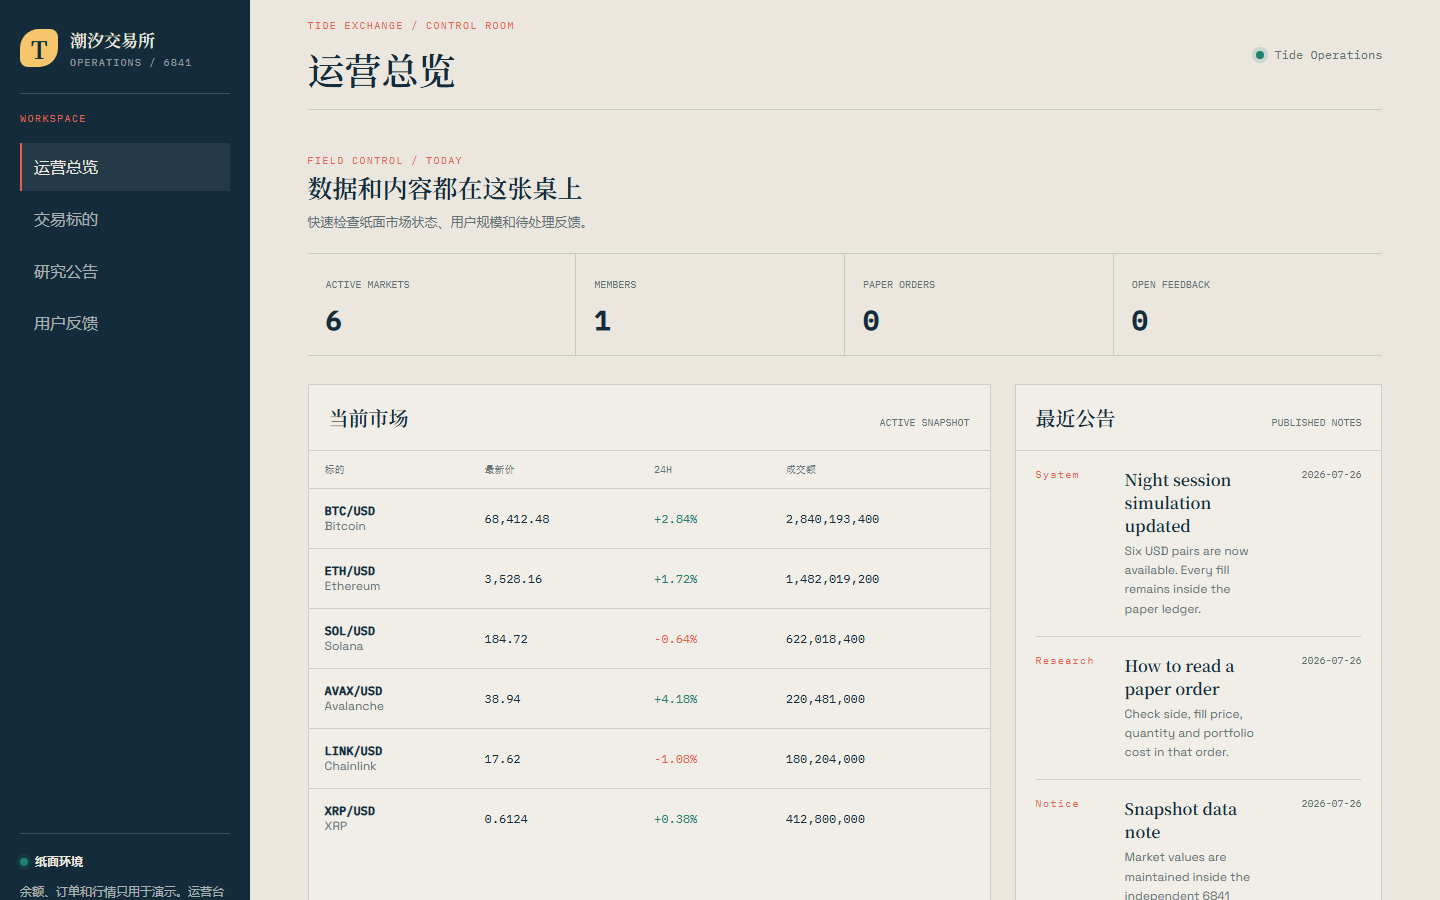The width and height of the screenshot is (1440, 900).
Task: Click the Notice tag label
Action: pyautogui.click(x=1057, y=804)
